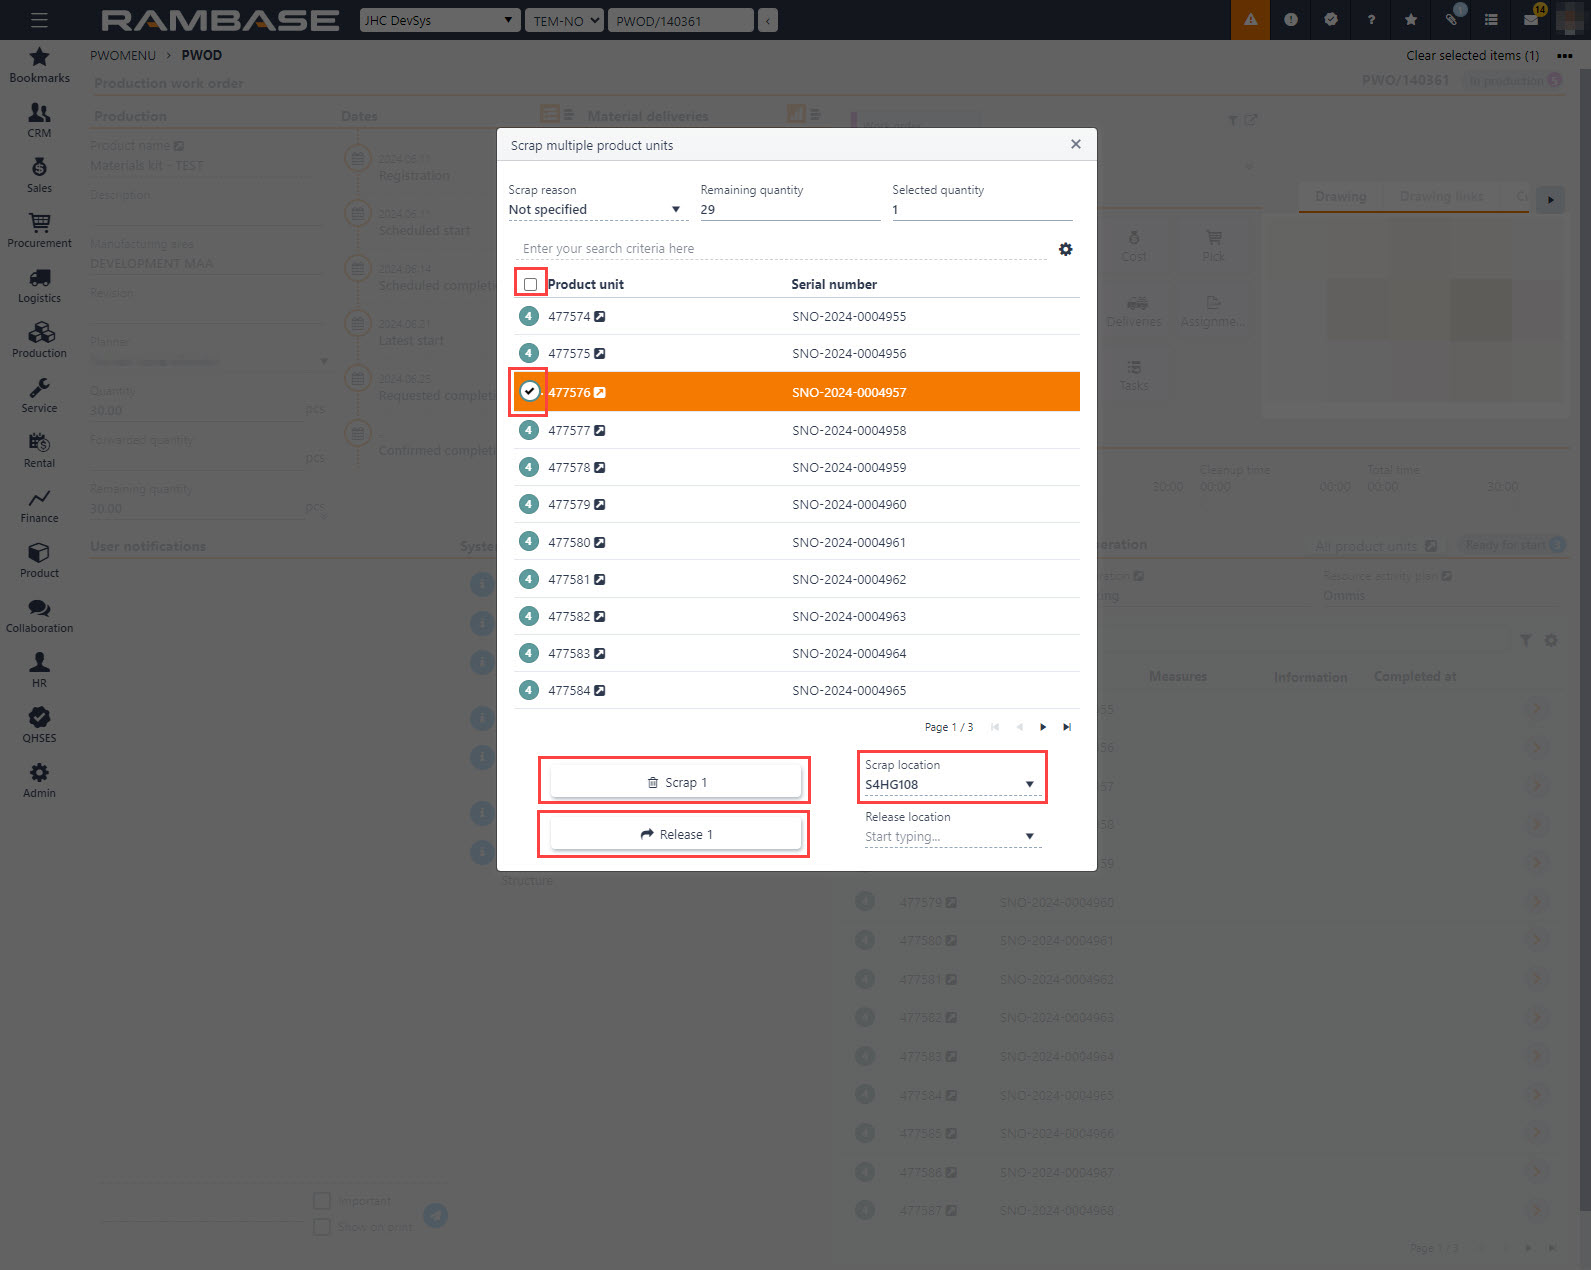This screenshot has width=1591, height=1270.
Task: Open the Service module
Action: click(x=39, y=395)
